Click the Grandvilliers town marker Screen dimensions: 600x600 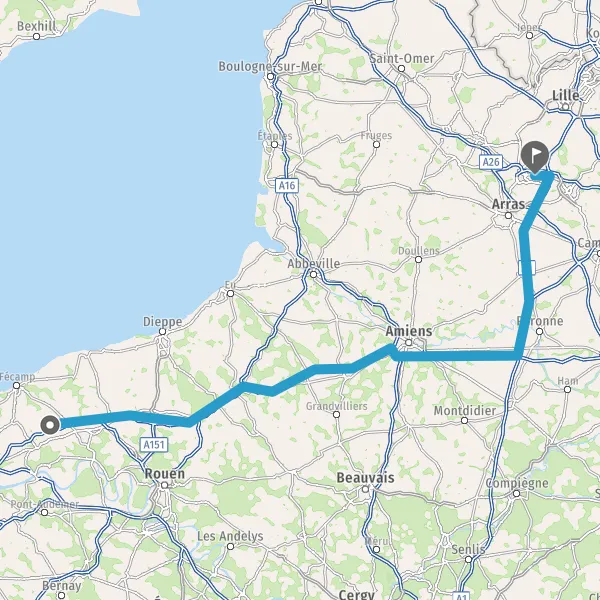pyautogui.click(x=336, y=414)
